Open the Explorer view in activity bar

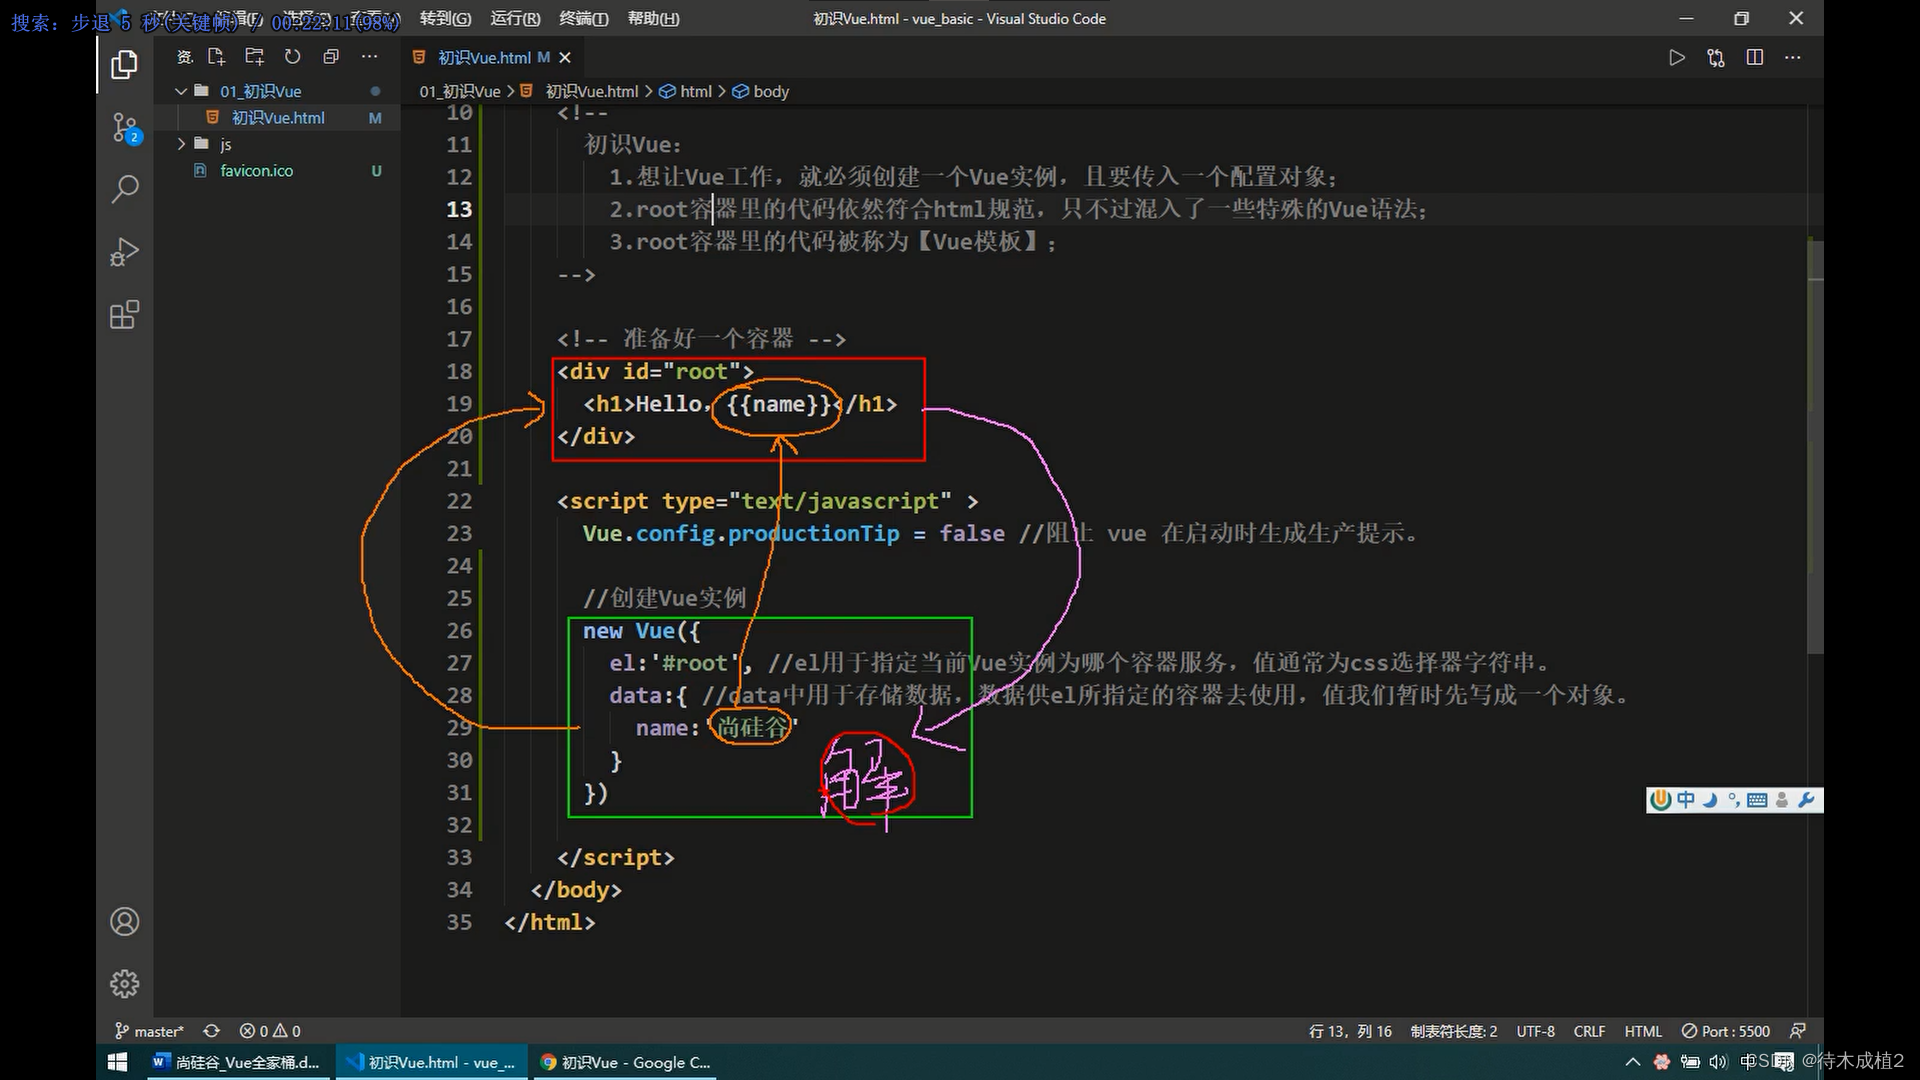click(x=124, y=65)
